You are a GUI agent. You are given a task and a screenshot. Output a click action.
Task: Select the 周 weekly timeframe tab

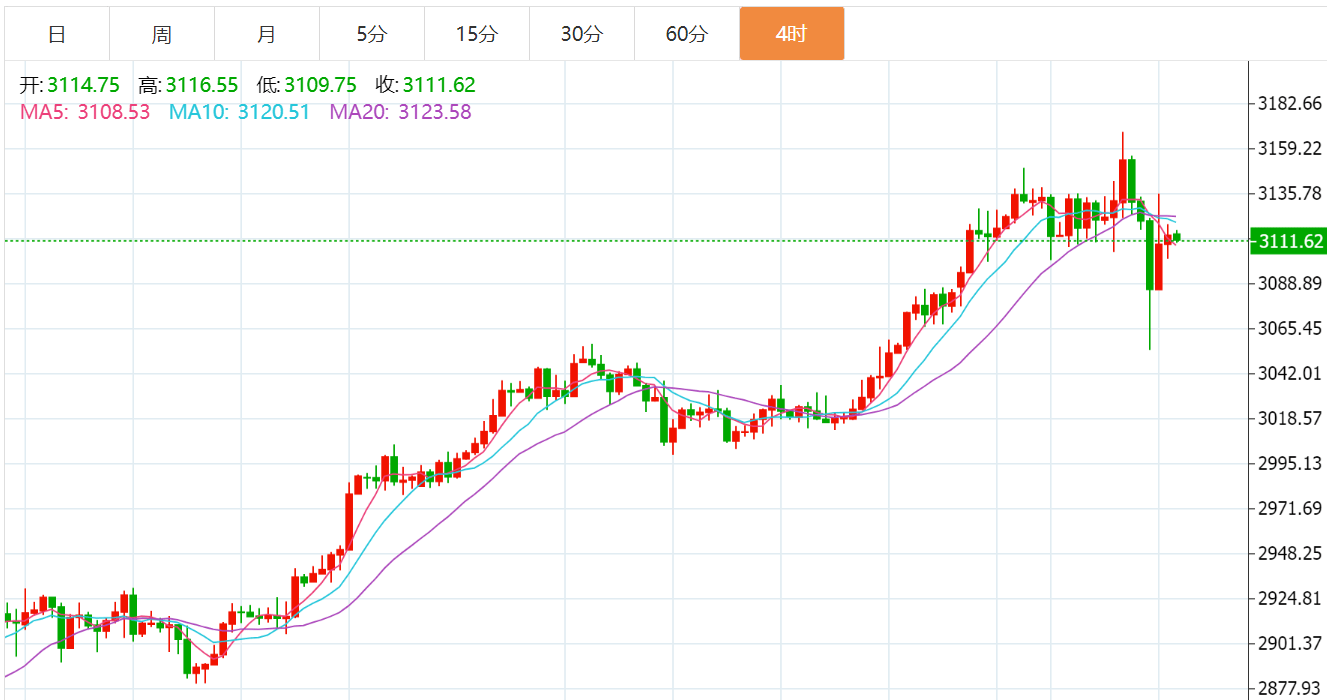point(162,34)
